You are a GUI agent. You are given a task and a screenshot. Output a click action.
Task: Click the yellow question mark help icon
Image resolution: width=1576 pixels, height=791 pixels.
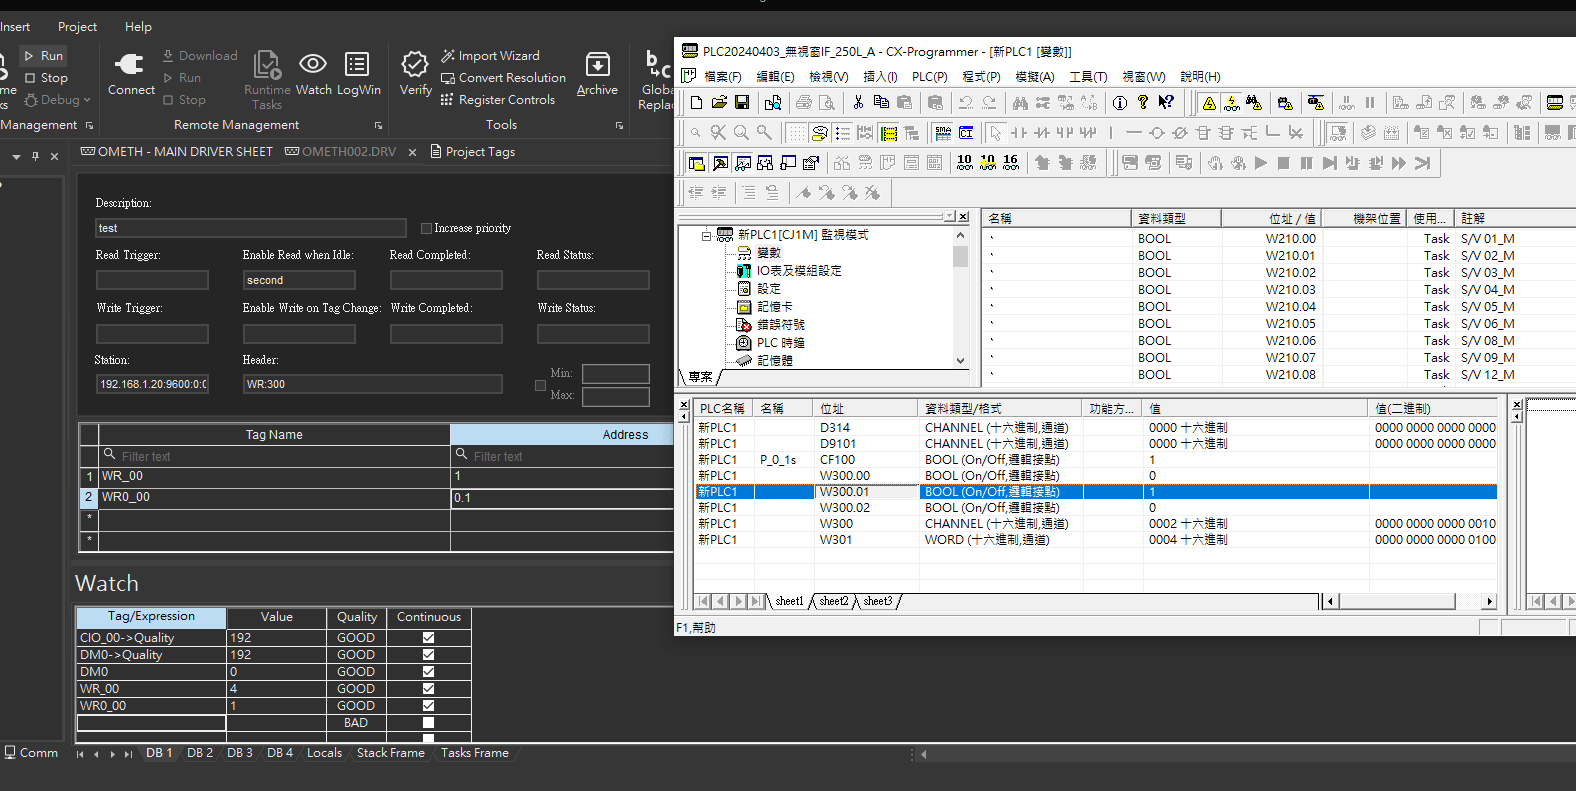pos(1143,102)
